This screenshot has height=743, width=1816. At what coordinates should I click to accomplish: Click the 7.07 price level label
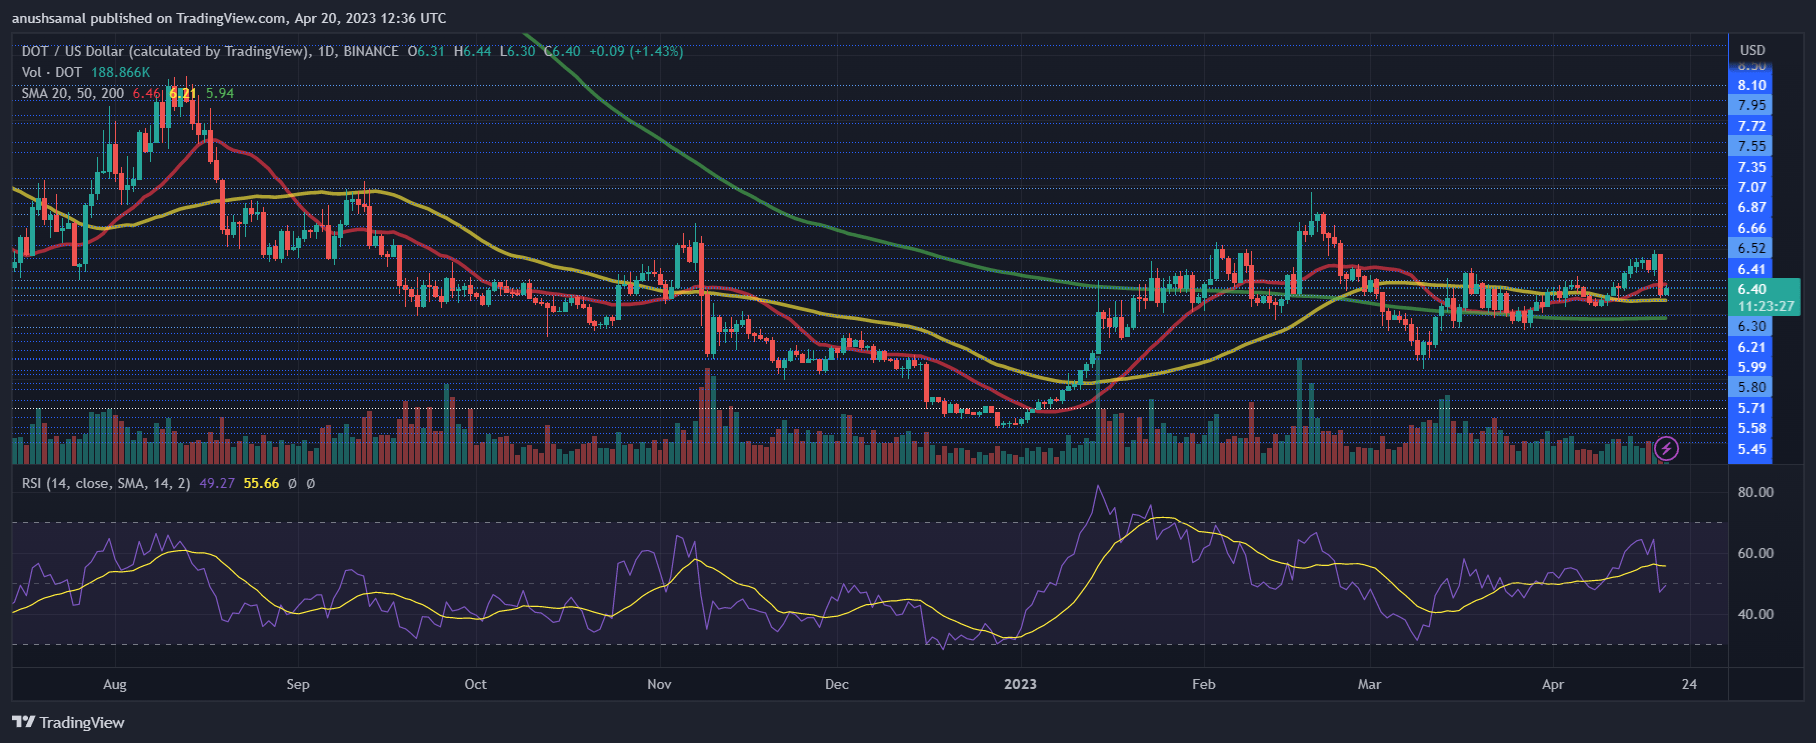pos(1752,187)
